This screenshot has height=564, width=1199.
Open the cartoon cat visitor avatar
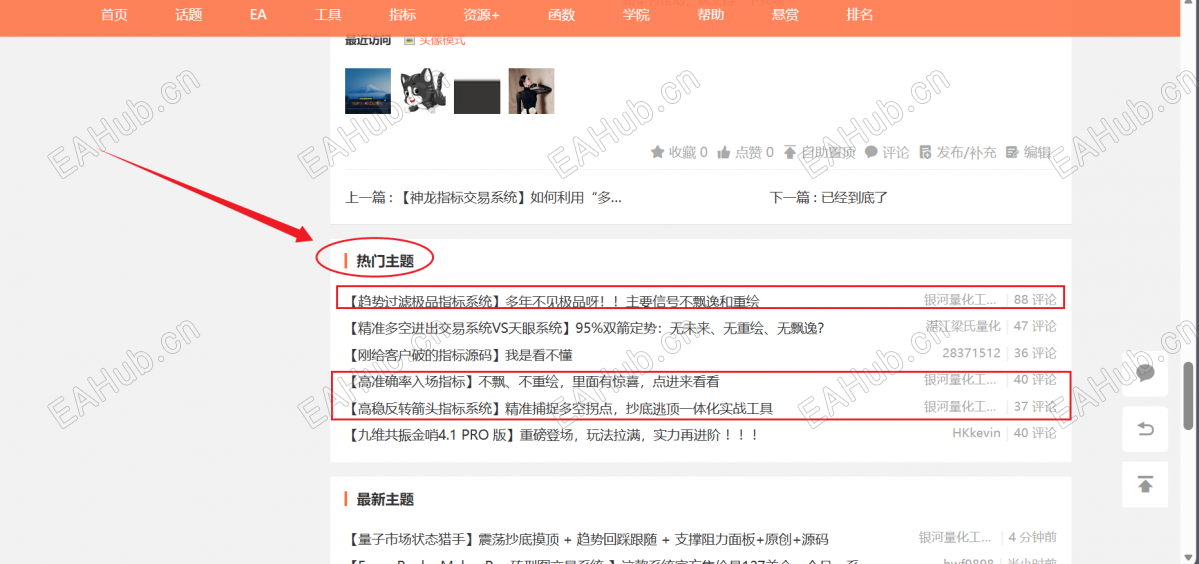(423, 91)
